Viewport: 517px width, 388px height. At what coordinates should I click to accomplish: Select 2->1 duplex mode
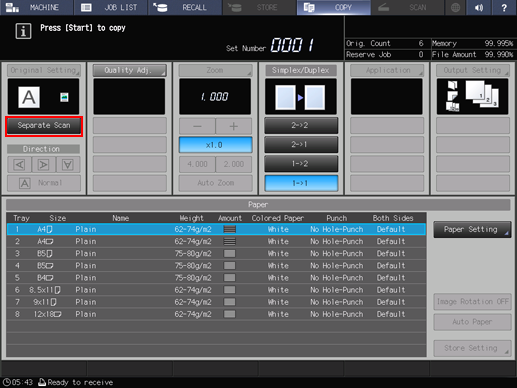click(x=301, y=145)
